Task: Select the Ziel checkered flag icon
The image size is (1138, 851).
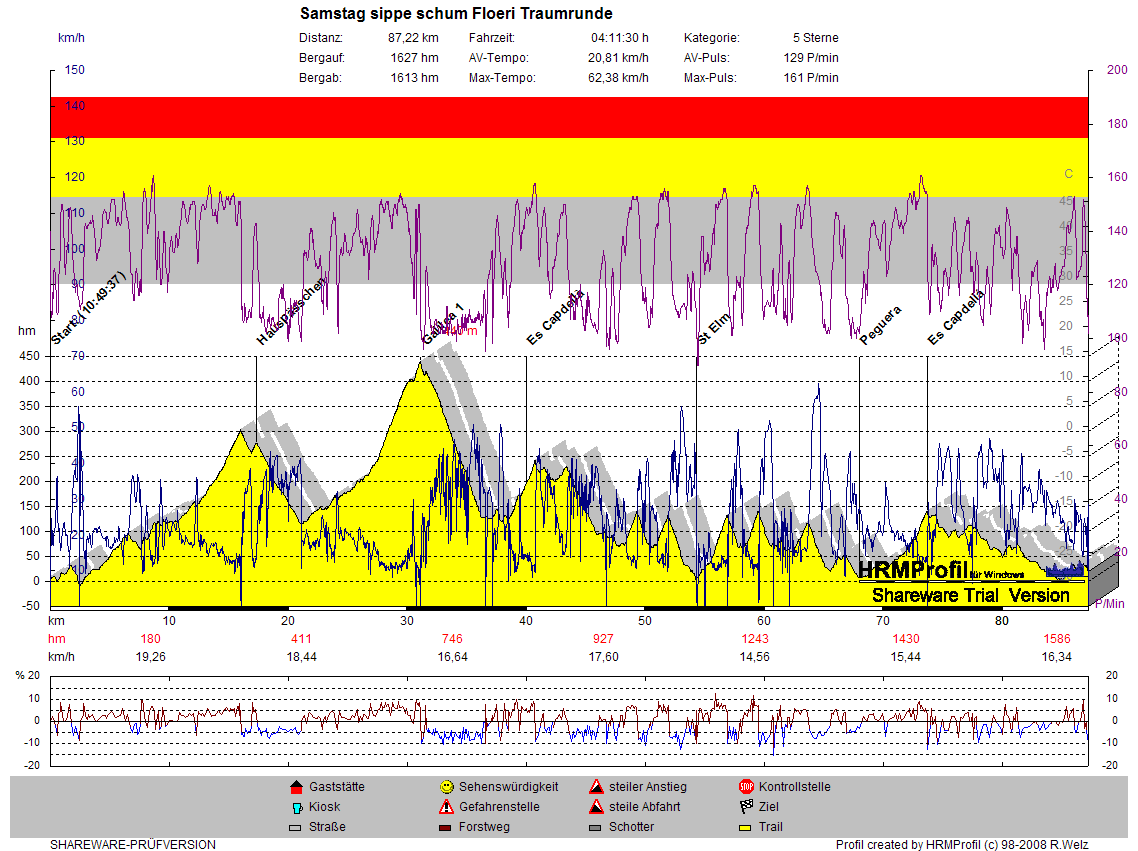Action: 746,807
